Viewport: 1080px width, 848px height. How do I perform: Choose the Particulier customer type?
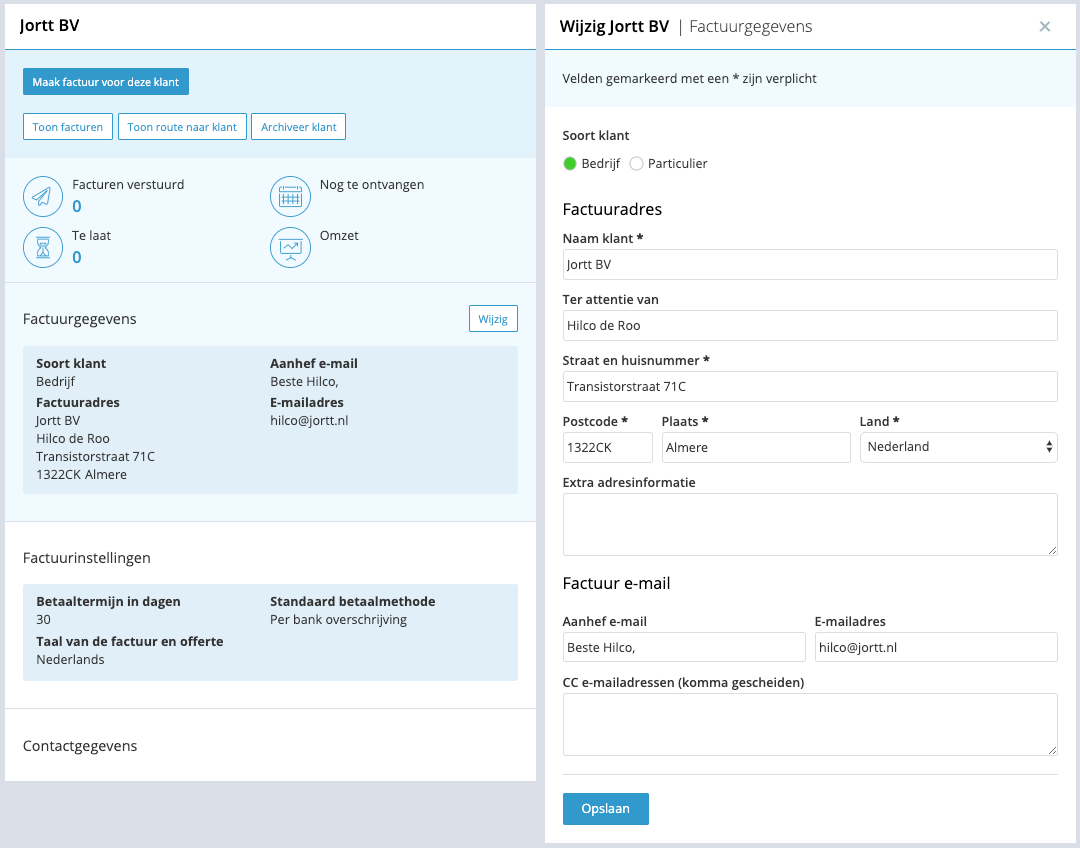coord(636,164)
